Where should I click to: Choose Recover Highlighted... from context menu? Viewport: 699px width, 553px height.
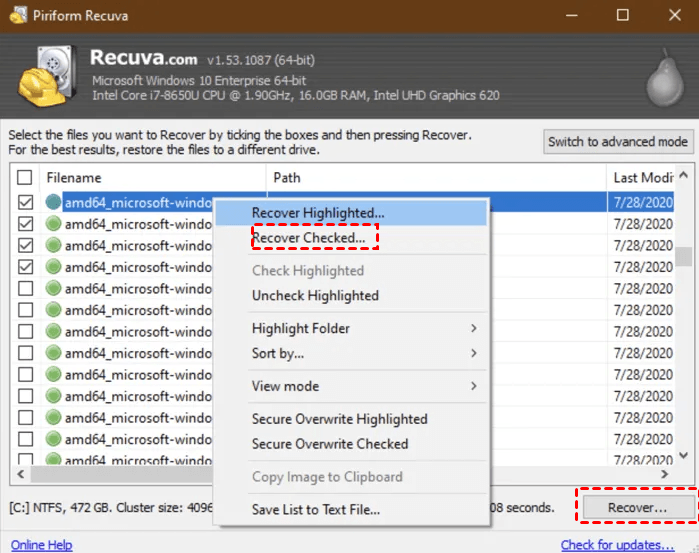point(351,213)
